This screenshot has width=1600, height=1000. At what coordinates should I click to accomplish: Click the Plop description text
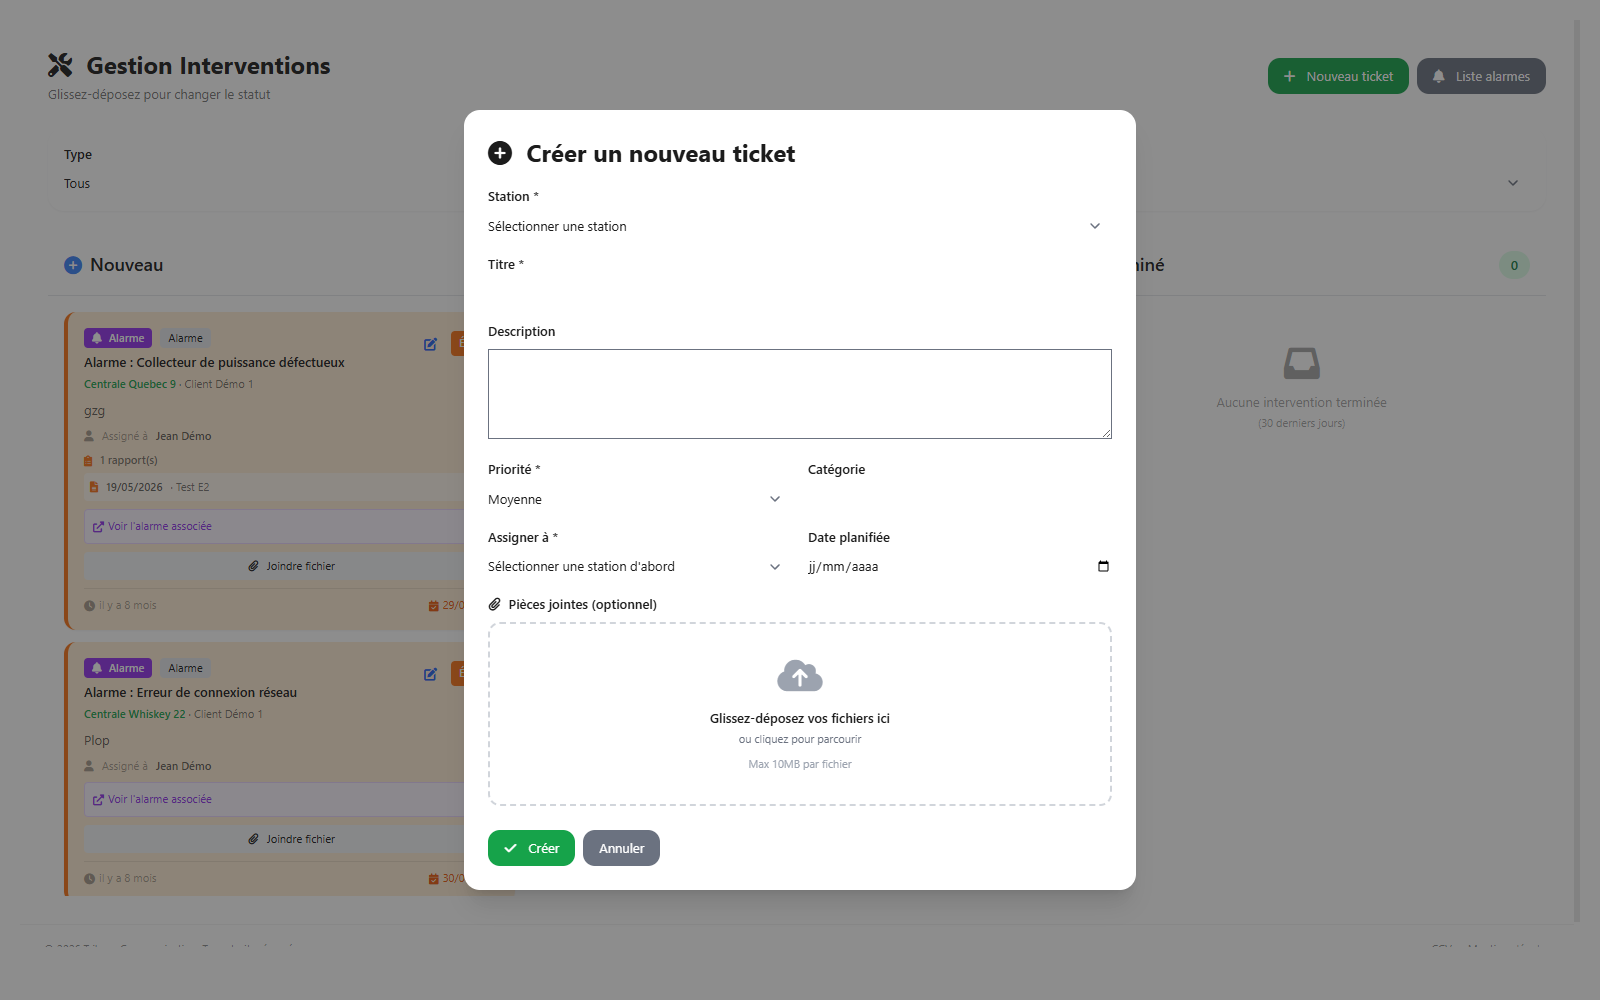point(97,740)
